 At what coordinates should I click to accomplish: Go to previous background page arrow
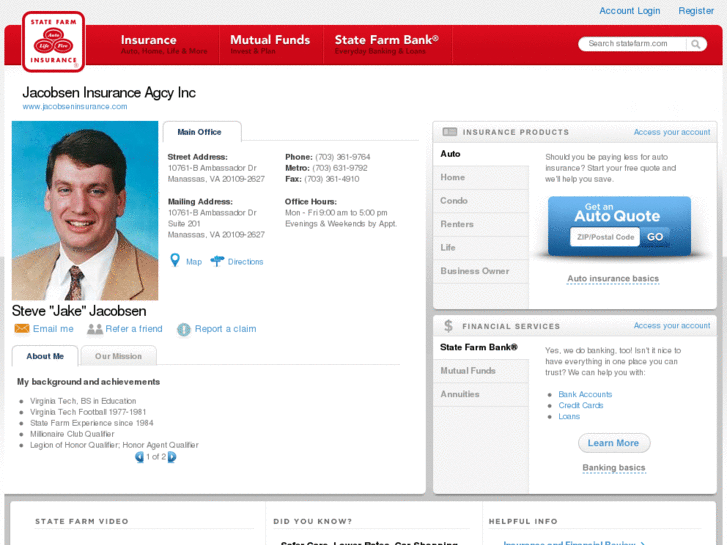coord(139,457)
